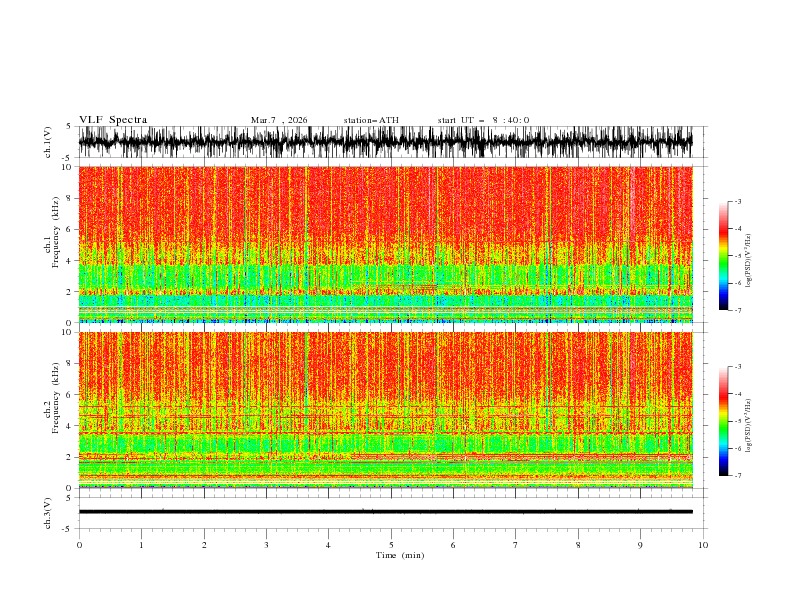The width and height of the screenshot is (792, 612).
Task: Click the ch.2 Frequency (kHz) axis label
Action: (x=54, y=410)
